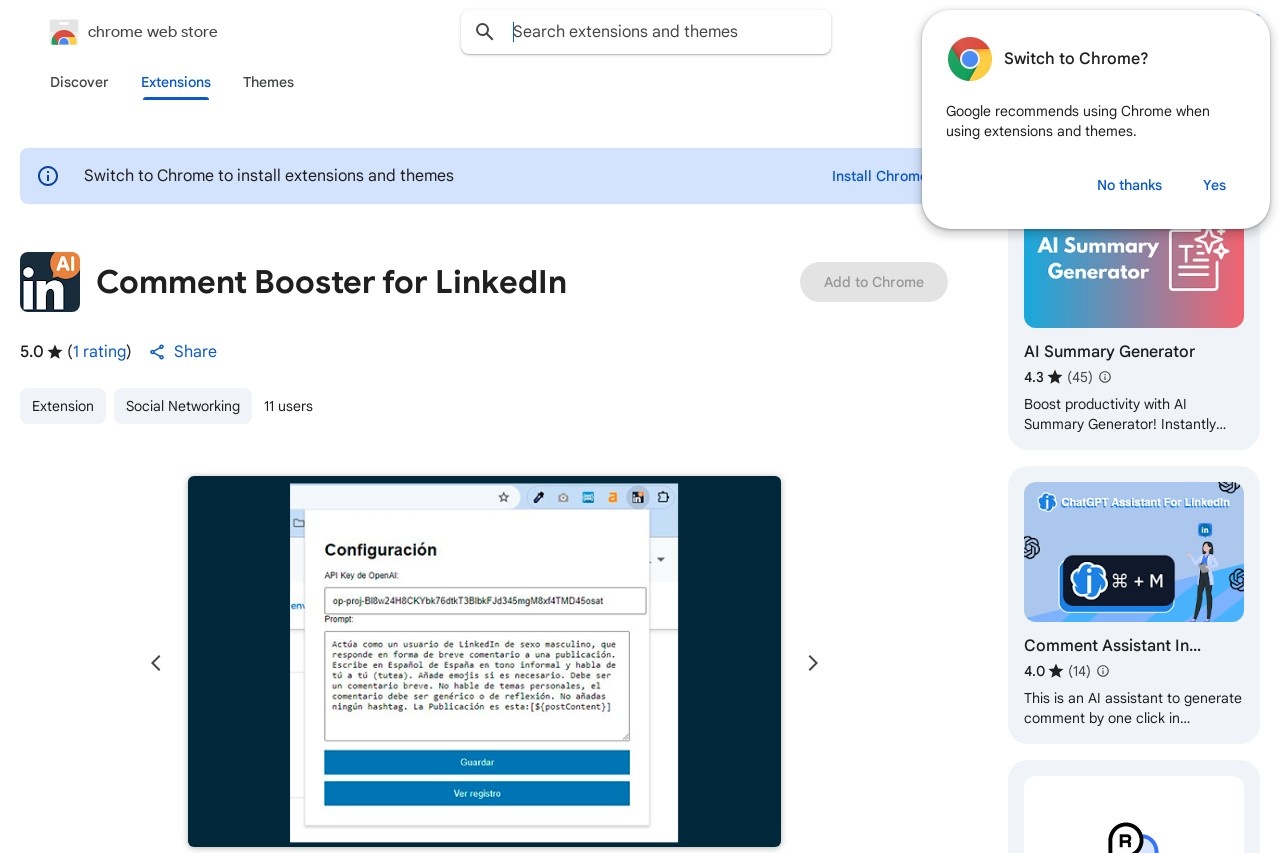The image size is (1280, 853).
Task: Select the Extension tag chip
Action: [x=63, y=406]
